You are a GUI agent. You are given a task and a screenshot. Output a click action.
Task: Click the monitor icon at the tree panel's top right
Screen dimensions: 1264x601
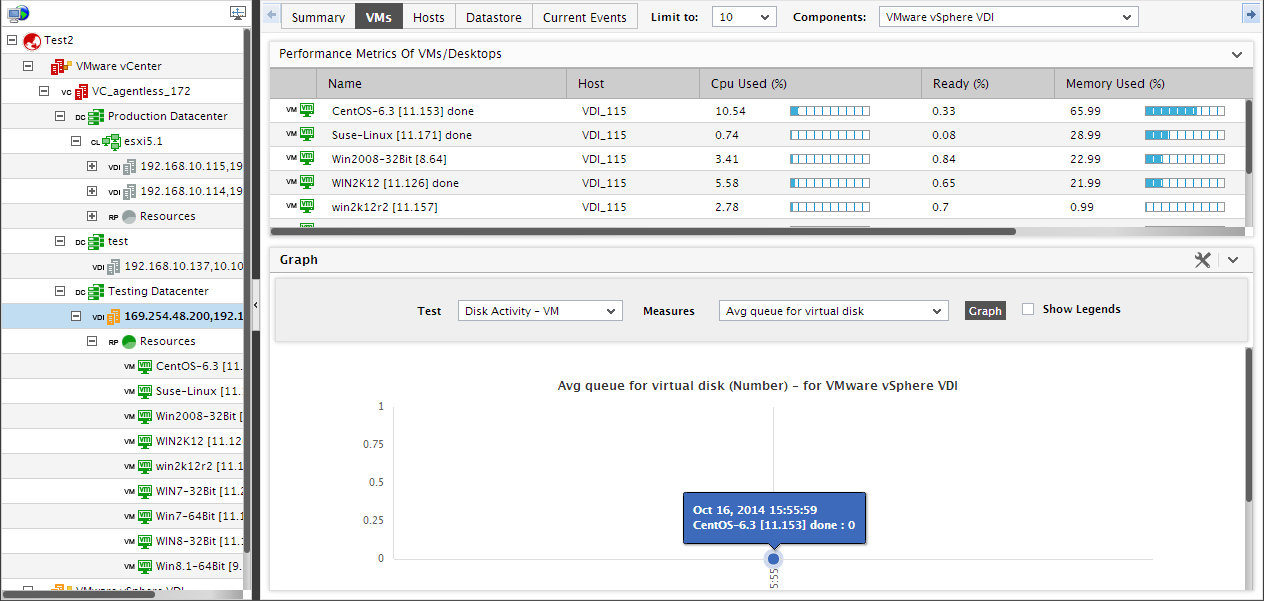click(238, 13)
